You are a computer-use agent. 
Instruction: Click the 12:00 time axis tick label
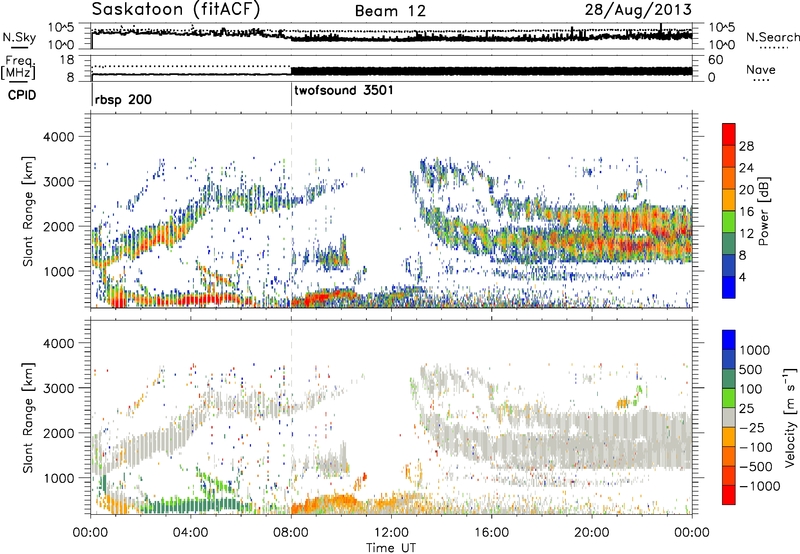tap(391, 533)
